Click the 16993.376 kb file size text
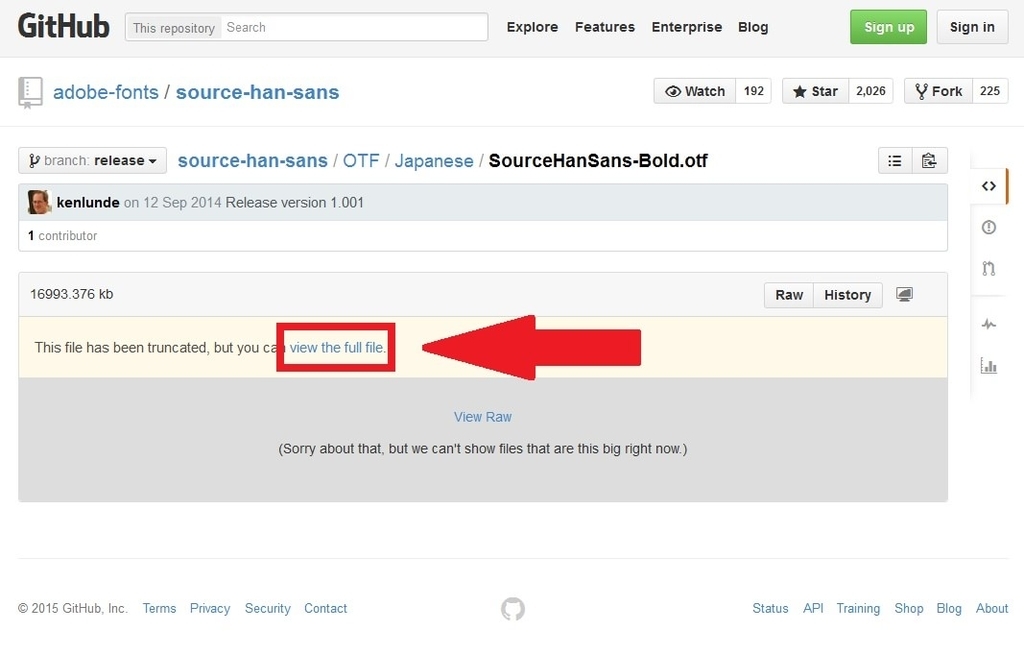 [71, 294]
